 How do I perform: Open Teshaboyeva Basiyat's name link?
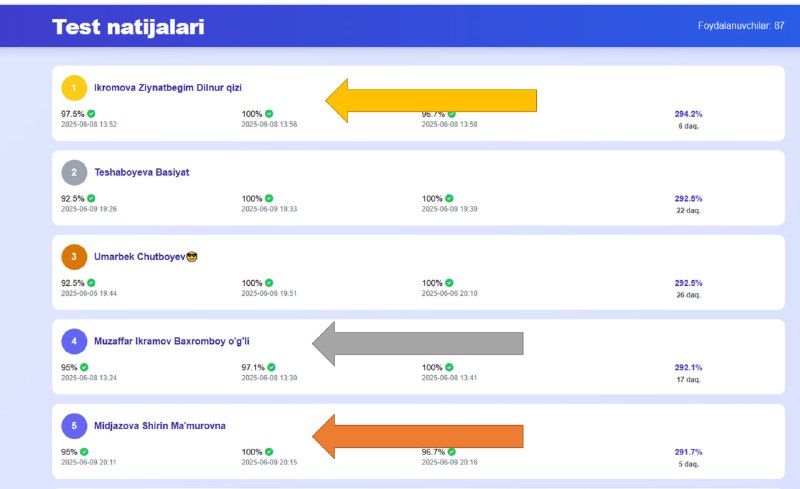(x=142, y=173)
